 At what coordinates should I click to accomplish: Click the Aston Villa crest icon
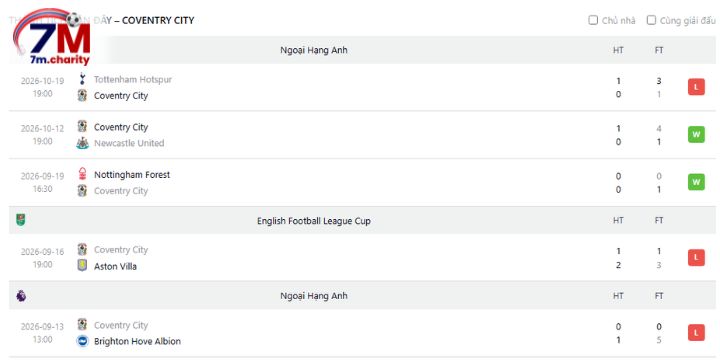(x=82, y=266)
